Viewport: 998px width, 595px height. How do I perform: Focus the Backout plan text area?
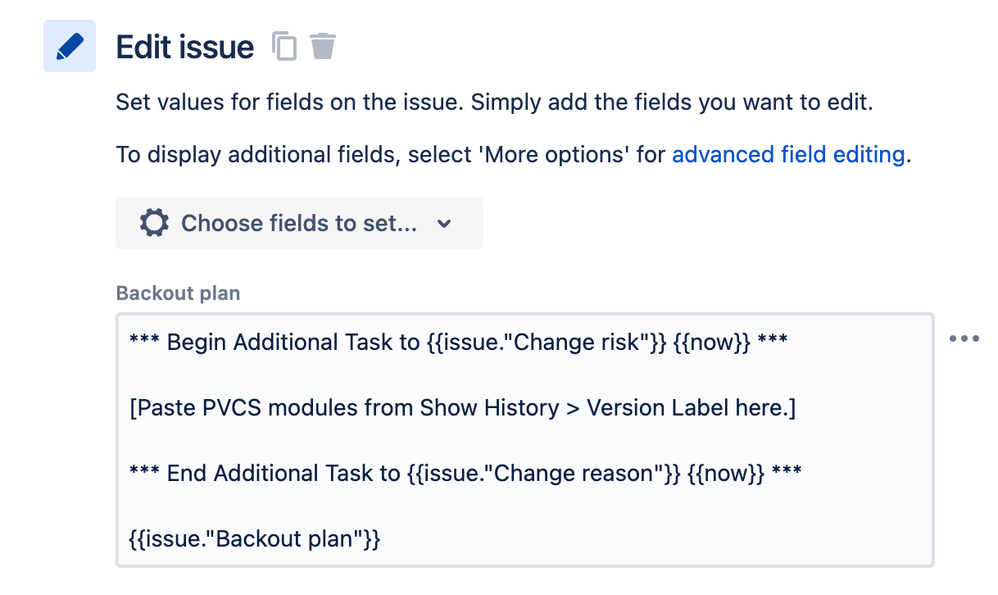(x=525, y=440)
